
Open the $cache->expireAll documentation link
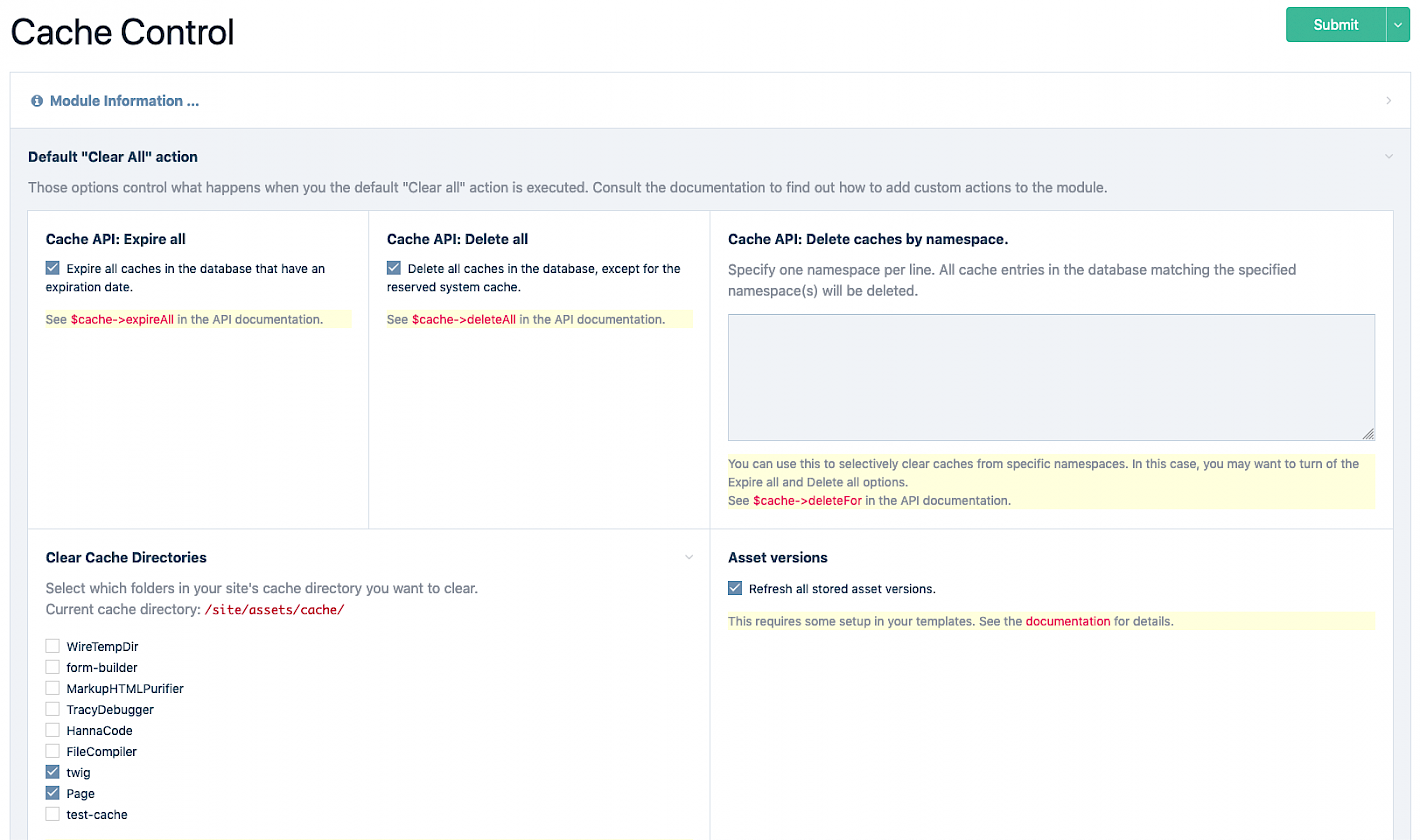tap(122, 320)
